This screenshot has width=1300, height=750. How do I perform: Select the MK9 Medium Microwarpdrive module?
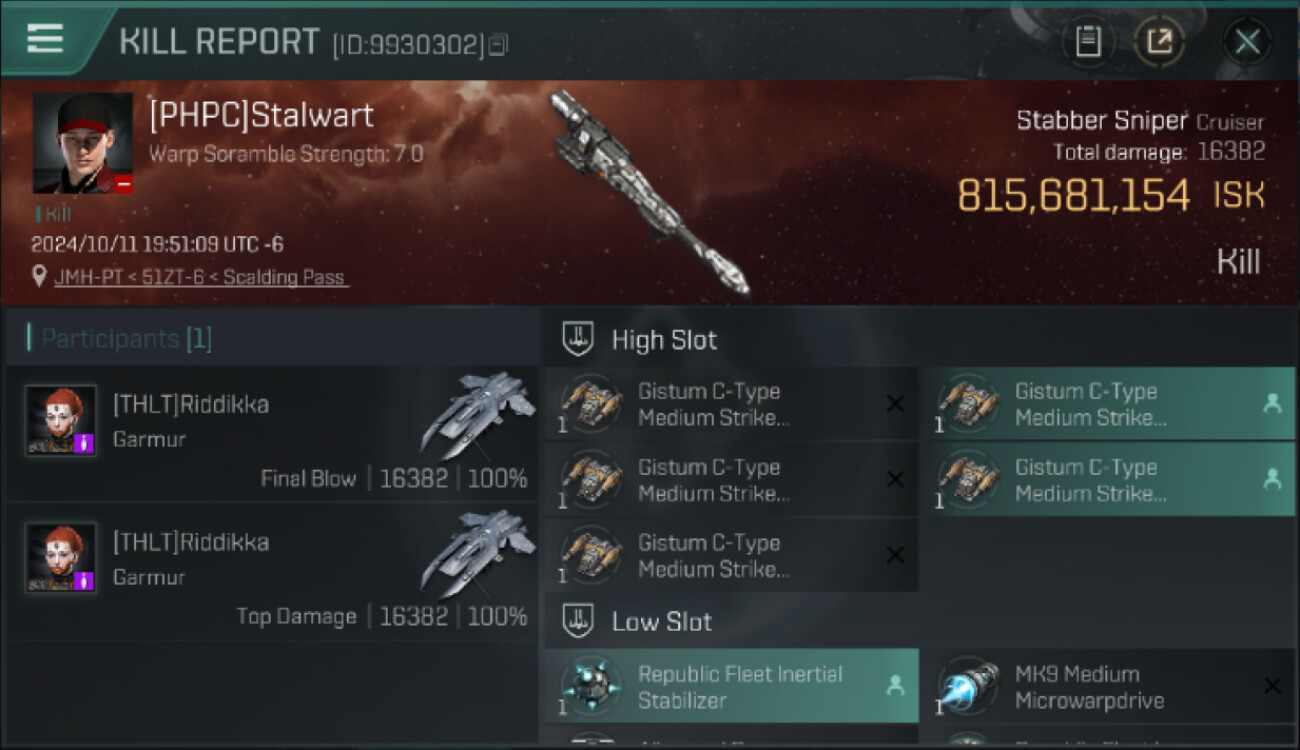pyautogui.click(x=1109, y=686)
